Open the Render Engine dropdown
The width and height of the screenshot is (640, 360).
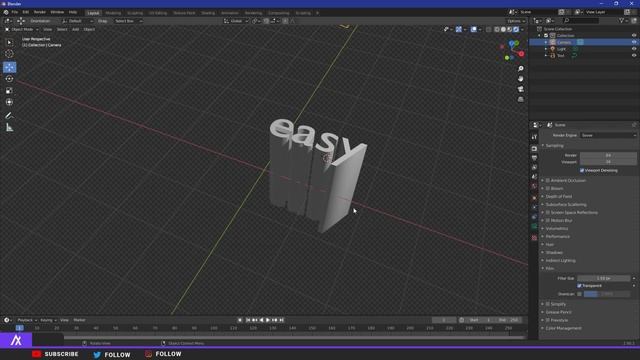[608, 135]
